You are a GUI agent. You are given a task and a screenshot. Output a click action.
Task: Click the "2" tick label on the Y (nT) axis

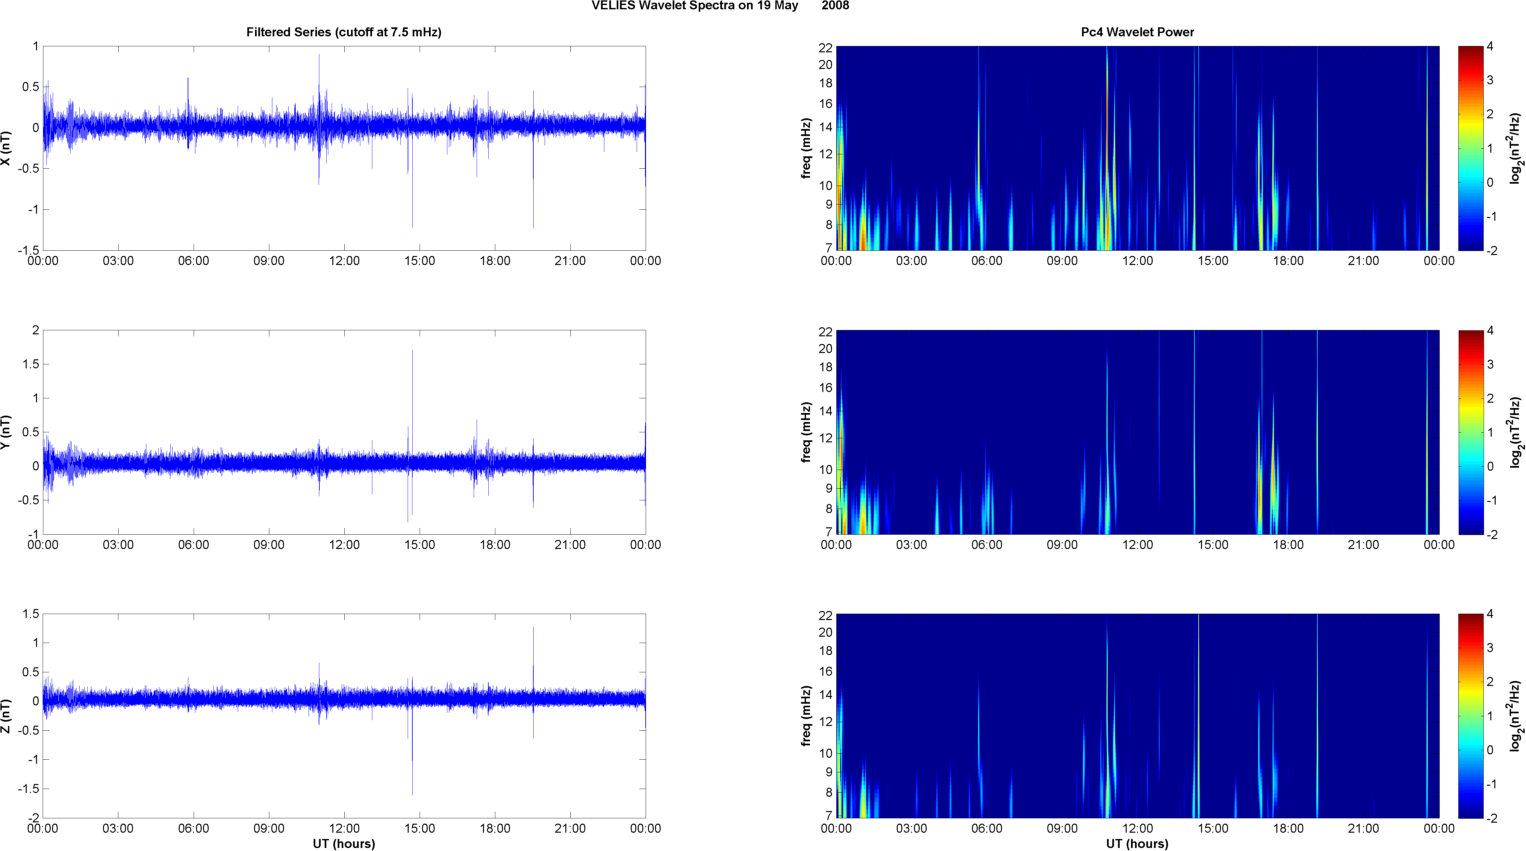click(35, 330)
